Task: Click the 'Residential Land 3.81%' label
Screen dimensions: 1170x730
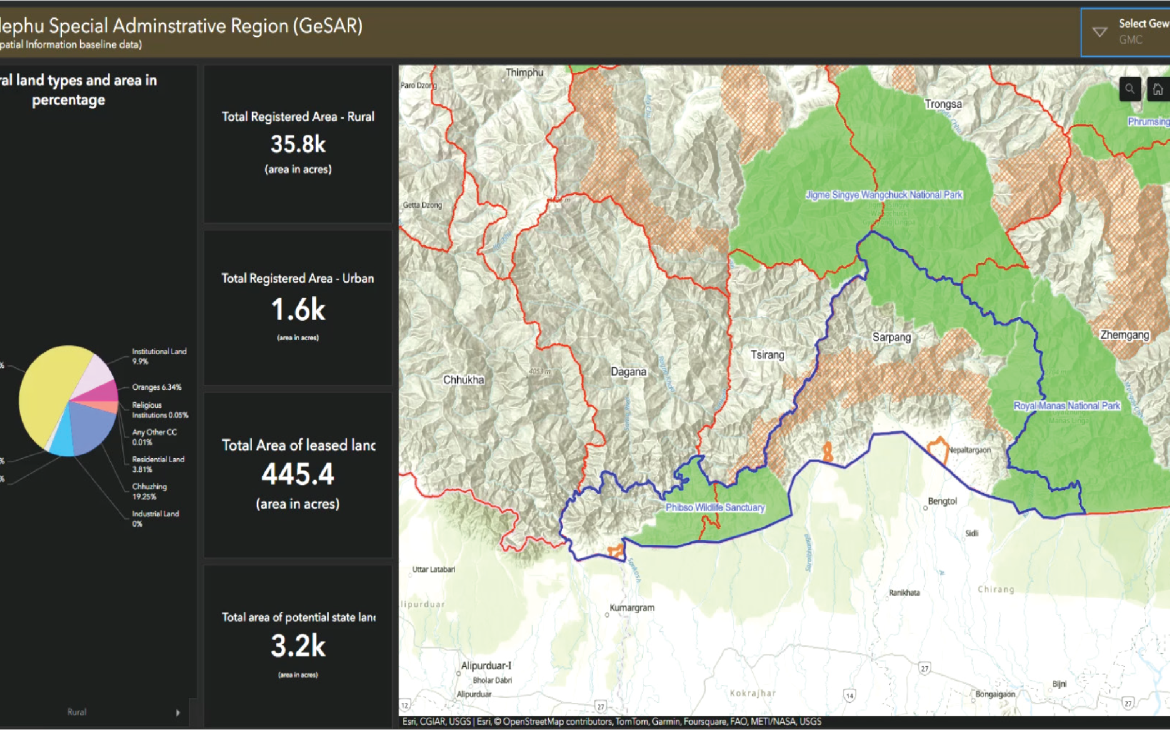Action: point(157,464)
